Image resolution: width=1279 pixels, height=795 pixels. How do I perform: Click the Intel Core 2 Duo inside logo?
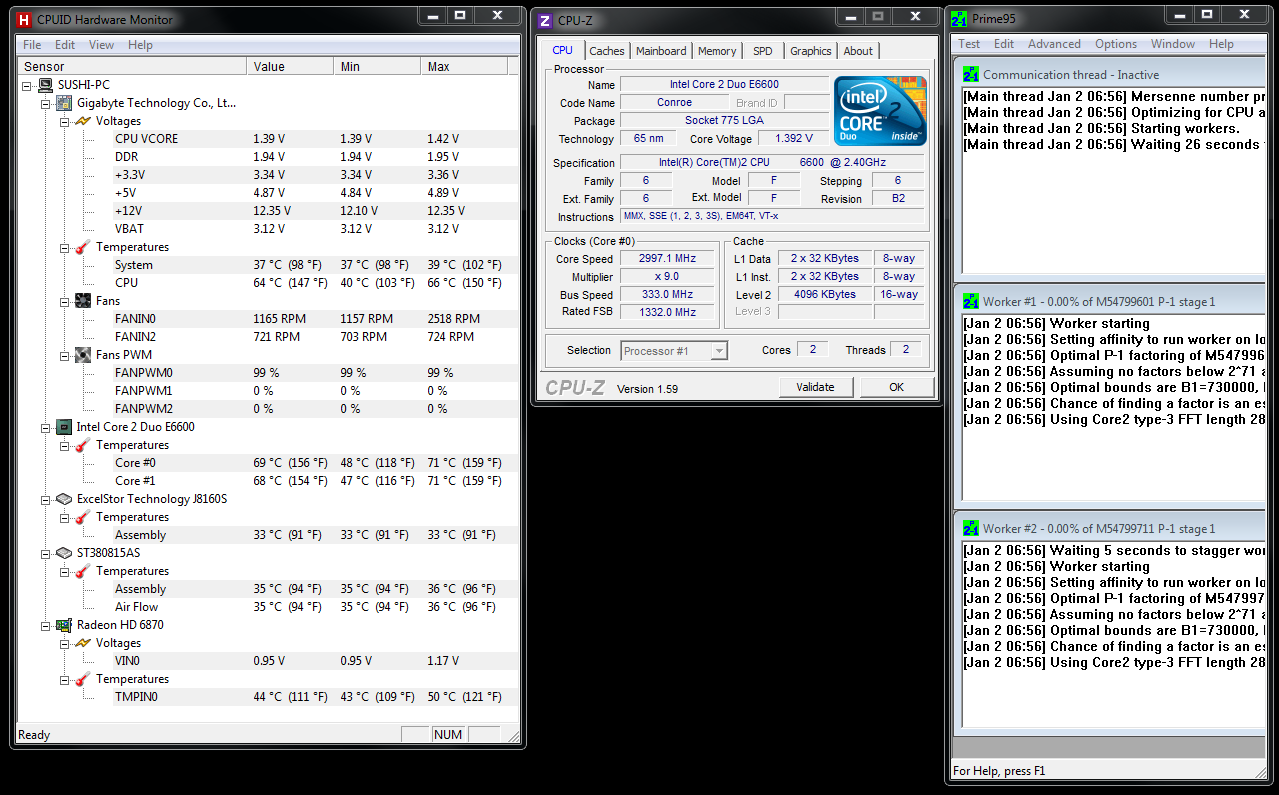tap(880, 111)
